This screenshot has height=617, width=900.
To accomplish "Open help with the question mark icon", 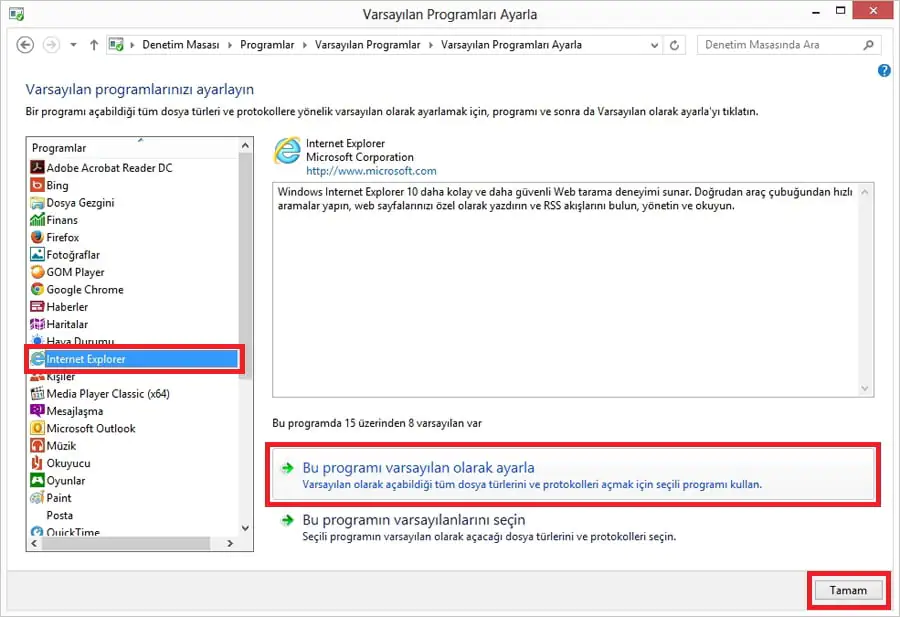I will point(884,71).
